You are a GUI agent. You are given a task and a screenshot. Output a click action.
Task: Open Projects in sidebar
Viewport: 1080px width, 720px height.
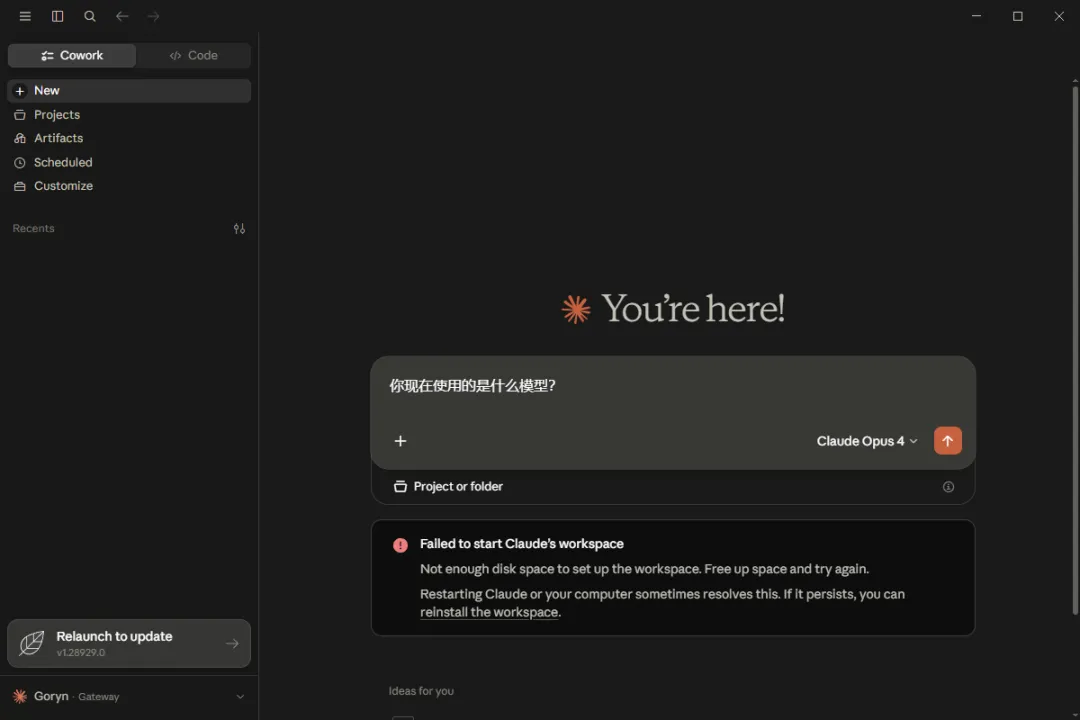tap(129, 114)
